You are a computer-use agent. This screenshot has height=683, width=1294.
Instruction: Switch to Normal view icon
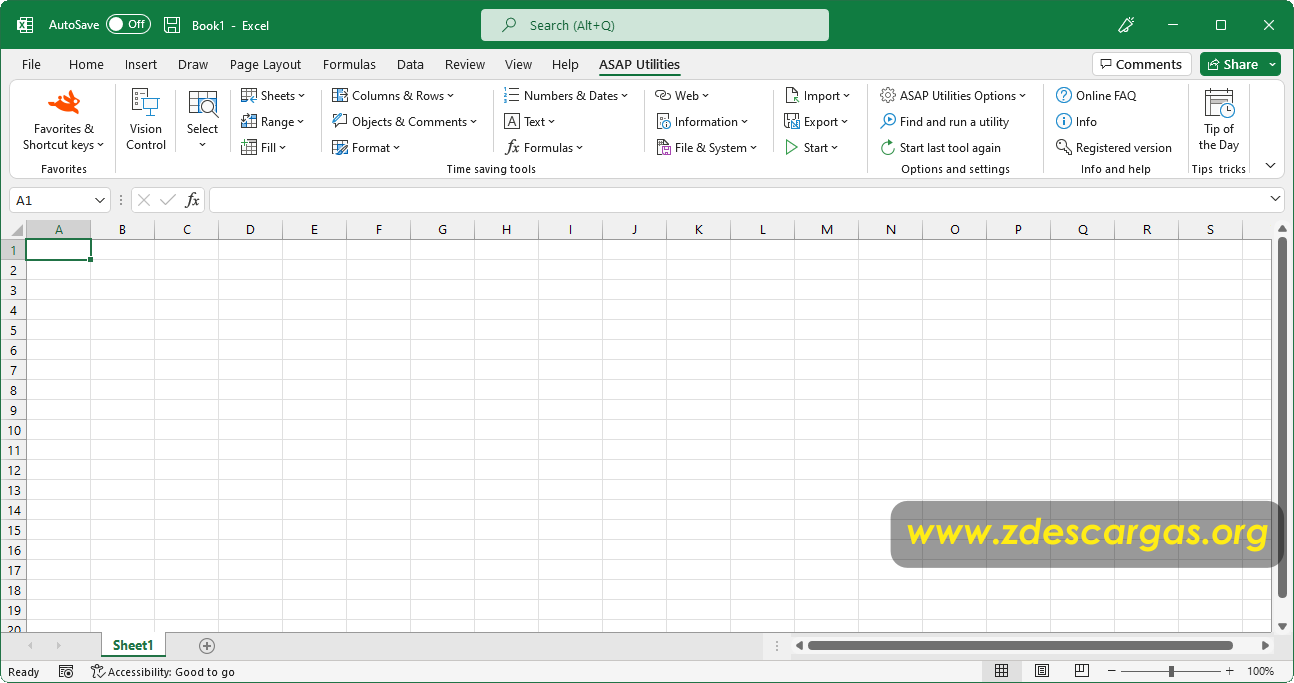[1001, 671]
